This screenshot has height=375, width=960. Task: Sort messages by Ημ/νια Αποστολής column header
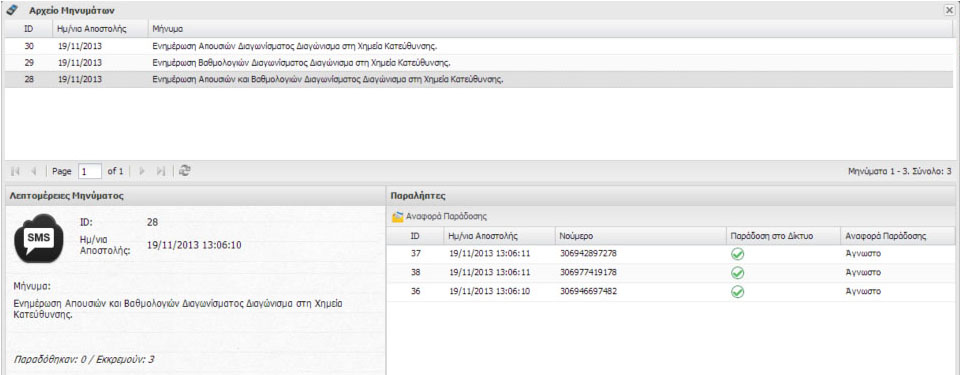(x=99, y=29)
